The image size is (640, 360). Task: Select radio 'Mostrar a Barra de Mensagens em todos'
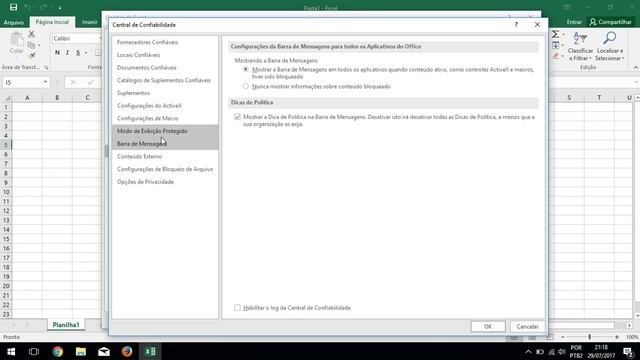coord(246,70)
